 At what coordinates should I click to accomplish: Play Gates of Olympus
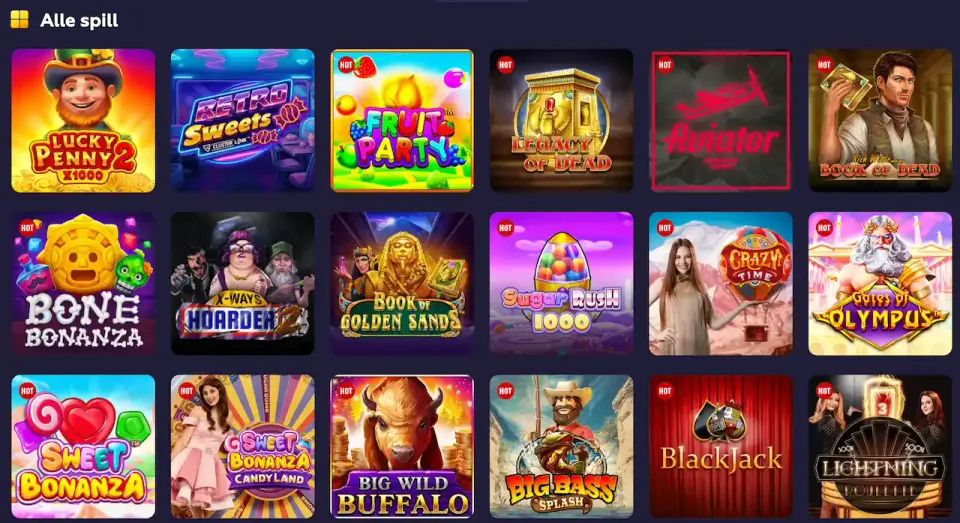(x=880, y=284)
